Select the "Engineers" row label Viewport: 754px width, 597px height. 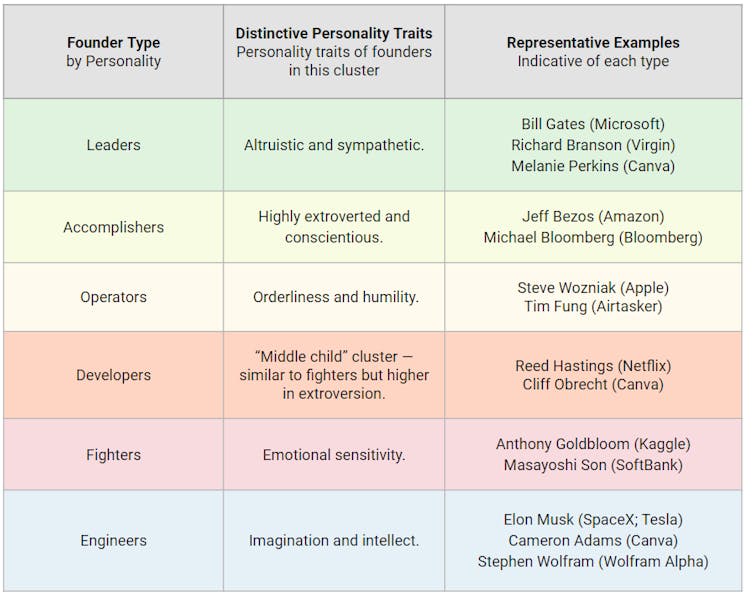(x=113, y=541)
